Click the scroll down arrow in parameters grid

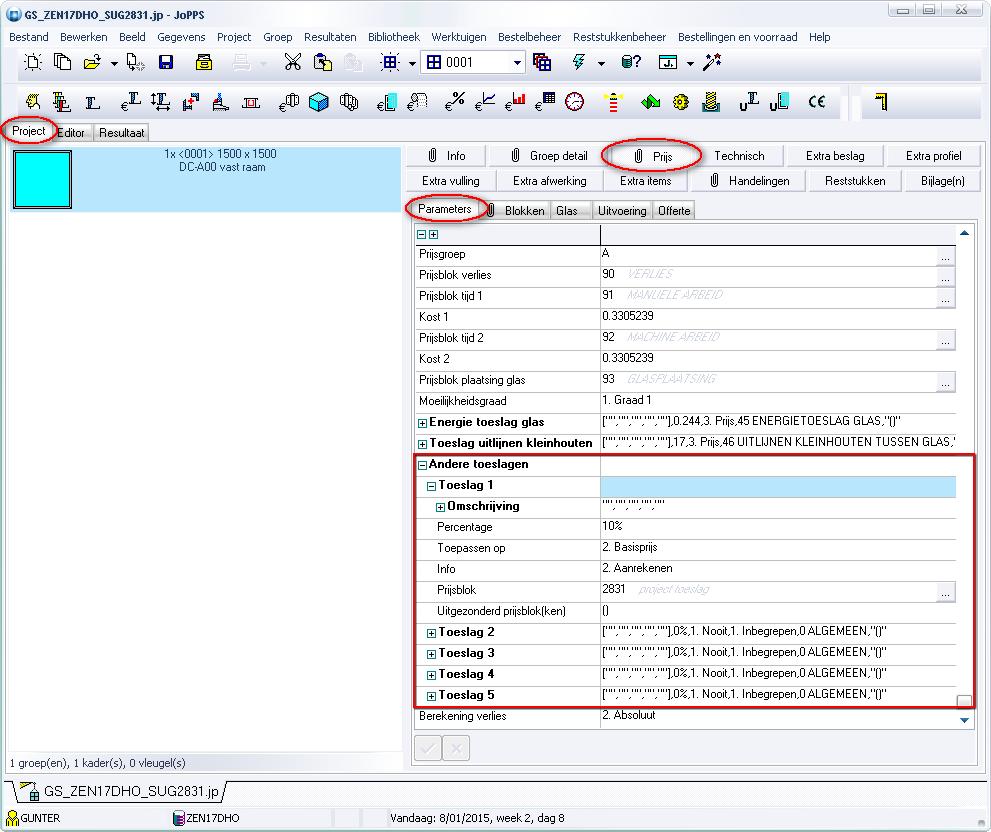(964, 720)
